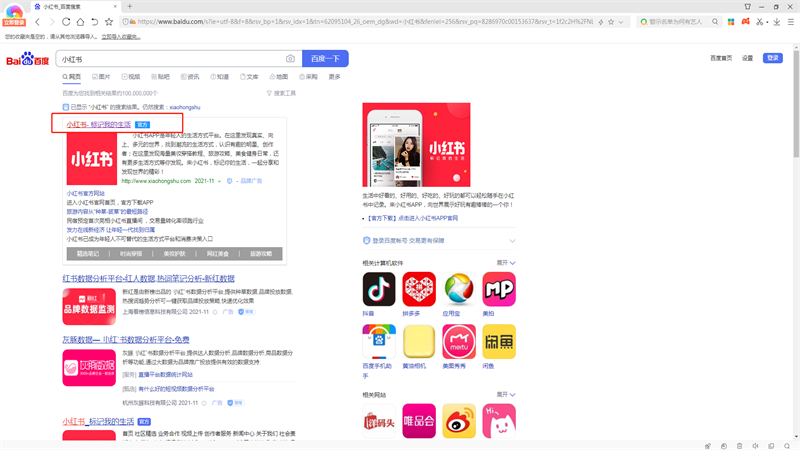This screenshot has width=800, height=450.
Task: Open the red brand data monitoring thumbnail
Action: (x=89, y=307)
